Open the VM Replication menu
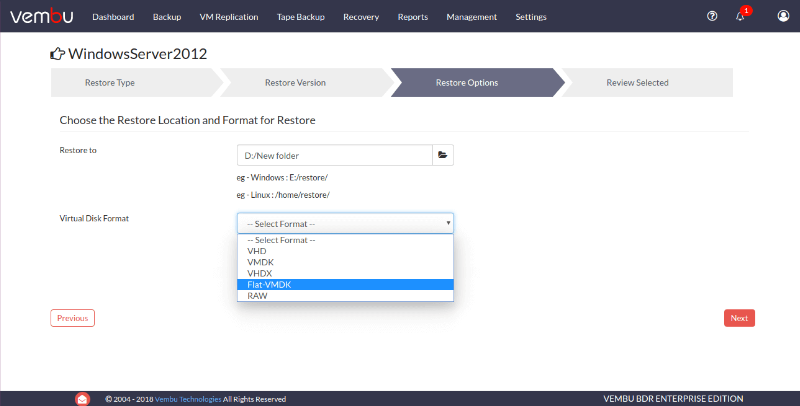 click(x=229, y=17)
